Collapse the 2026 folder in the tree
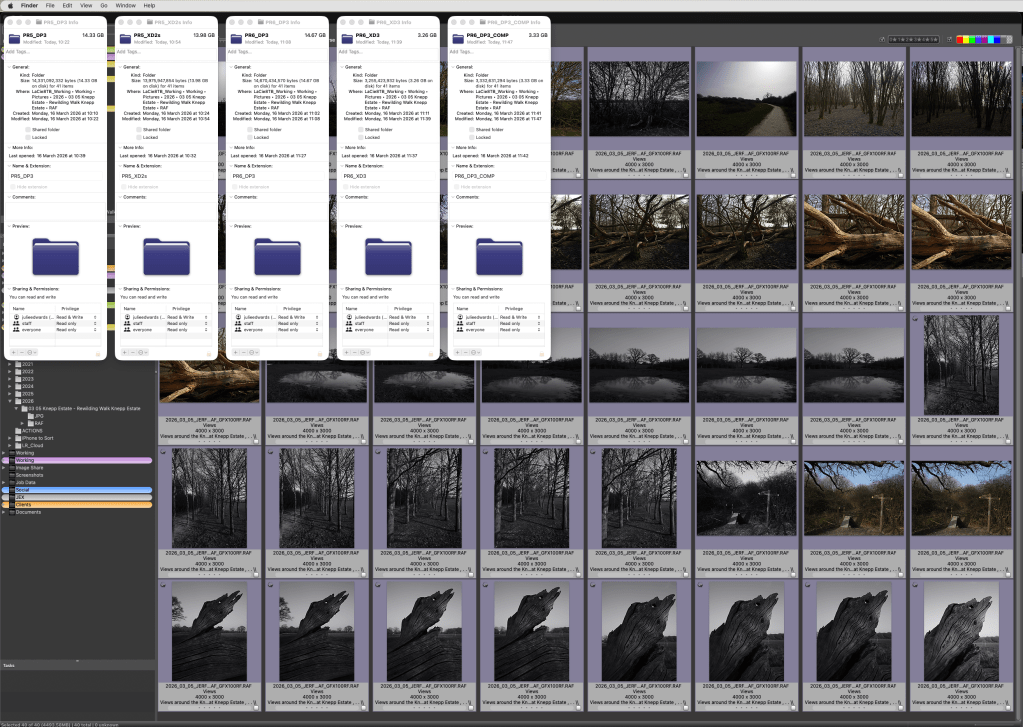Screen dimensions: 1023x727 [10, 401]
